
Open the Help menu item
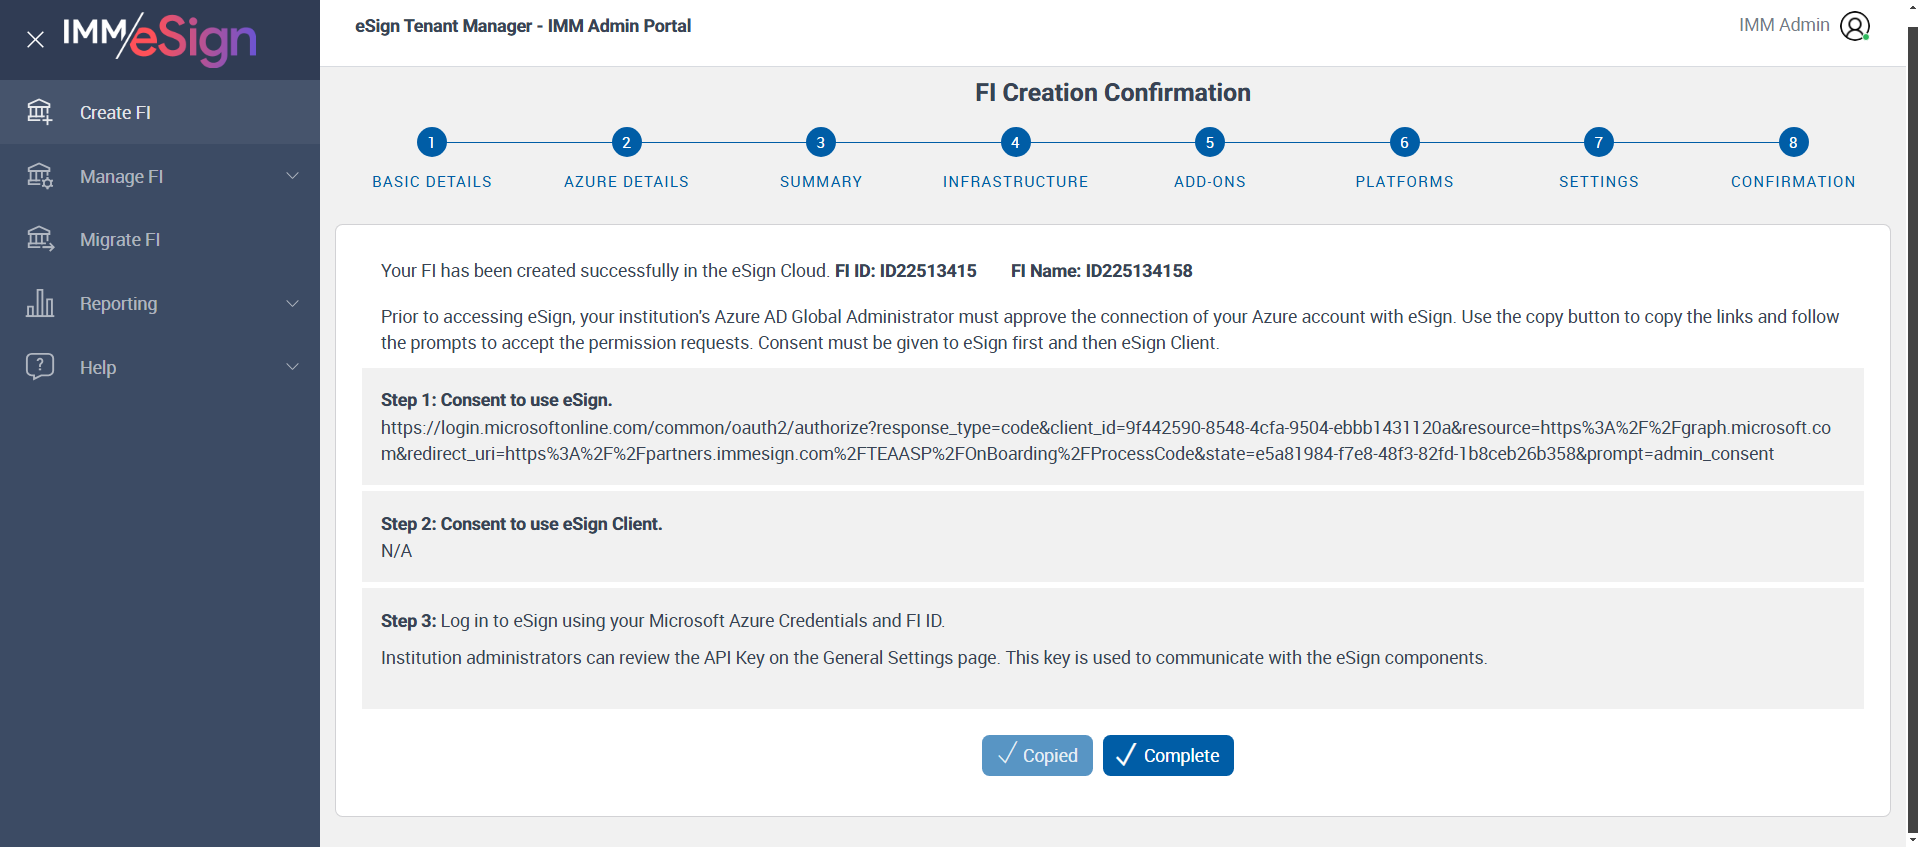(x=160, y=367)
